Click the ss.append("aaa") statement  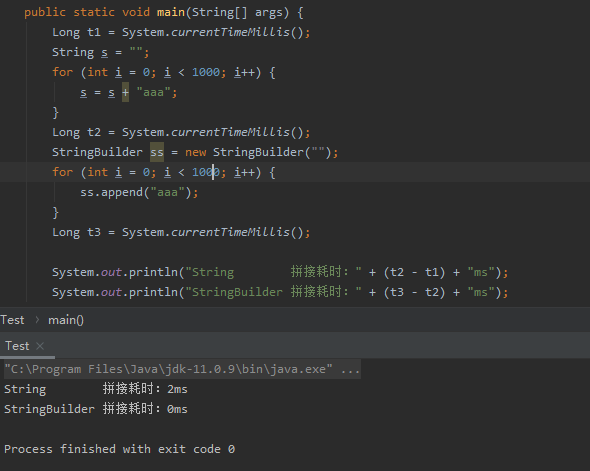(139, 192)
